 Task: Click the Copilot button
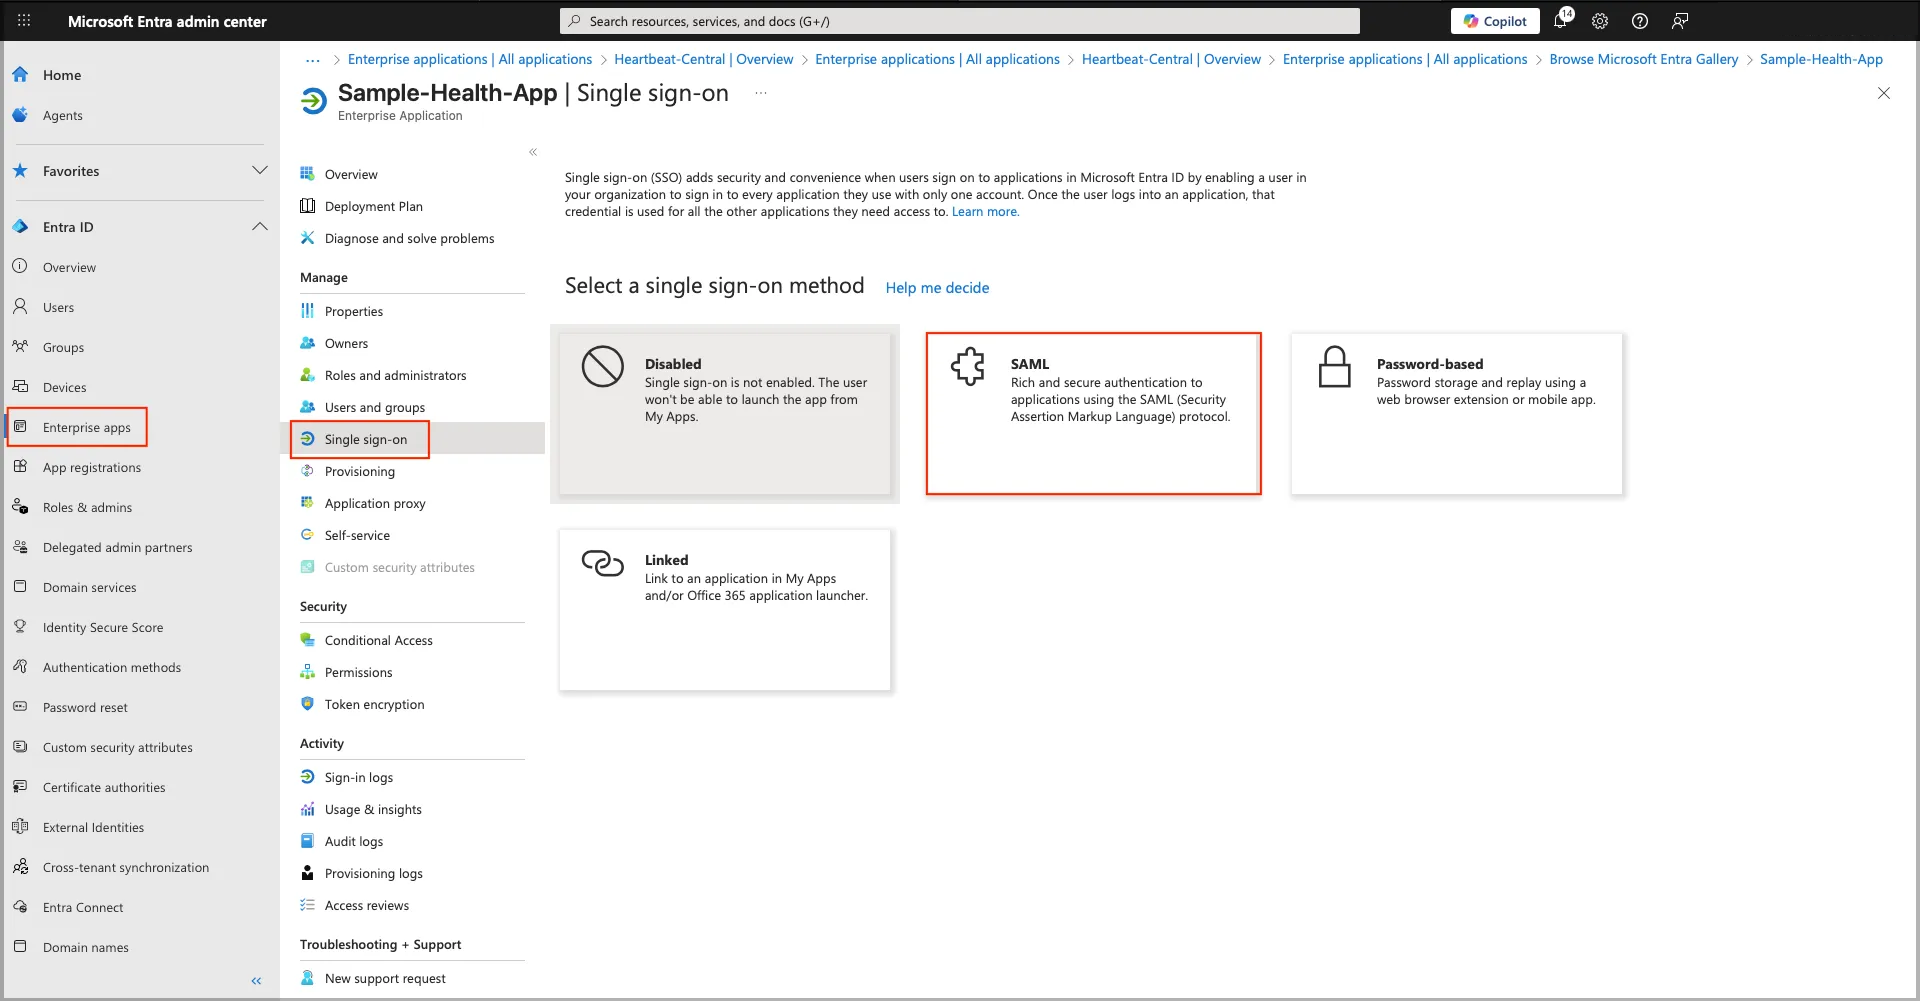1494,21
